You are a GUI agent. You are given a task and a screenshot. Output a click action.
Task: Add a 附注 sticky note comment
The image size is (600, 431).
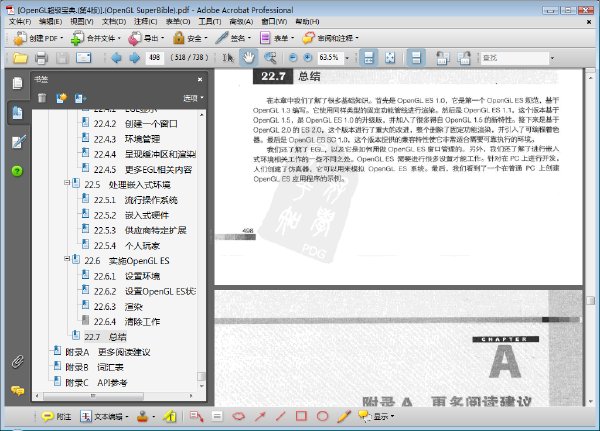pyautogui.click(x=56, y=416)
